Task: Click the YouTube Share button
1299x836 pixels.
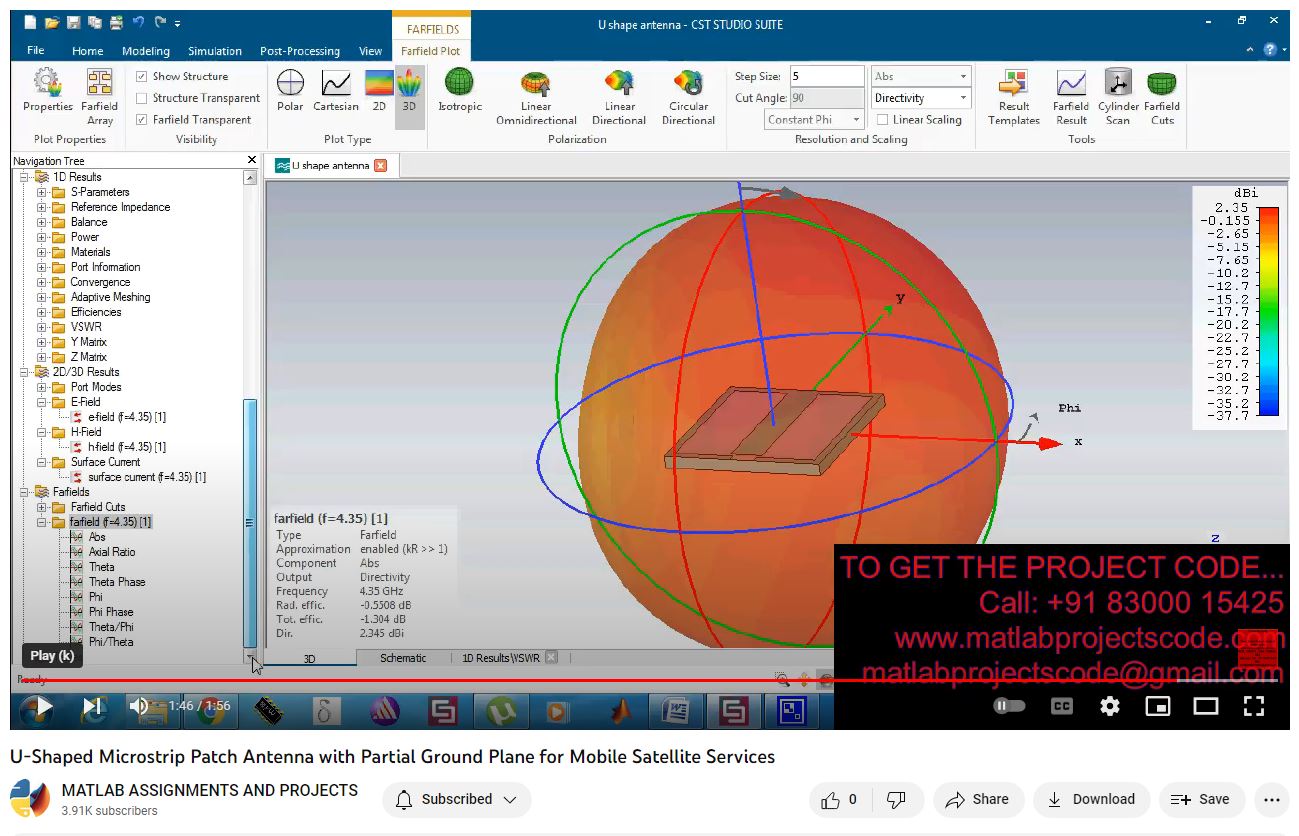Action: 977,799
